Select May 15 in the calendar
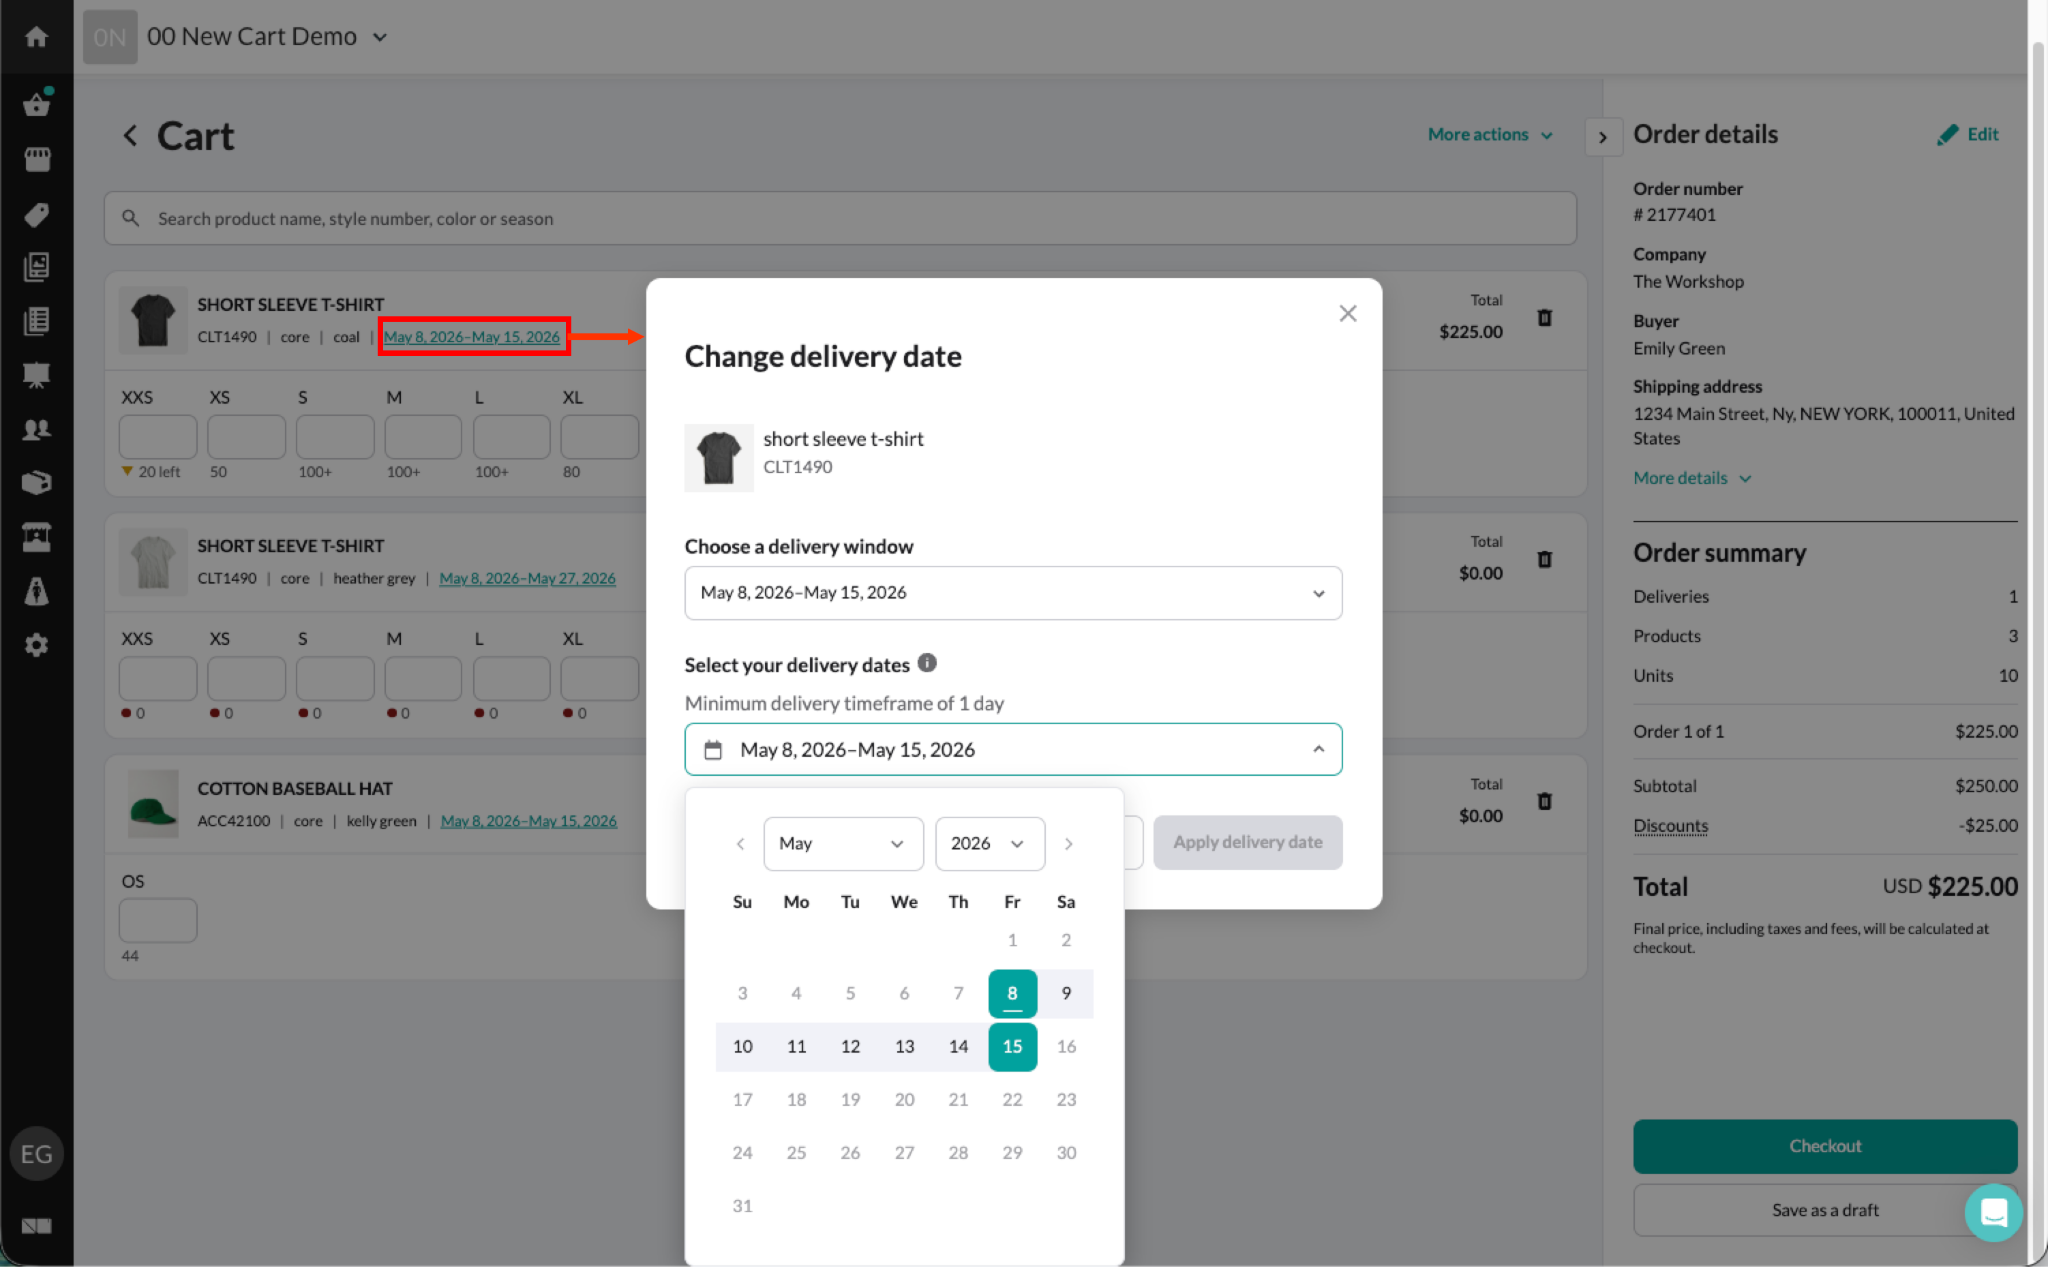The image size is (2048, 1267). [1012, 1047]
